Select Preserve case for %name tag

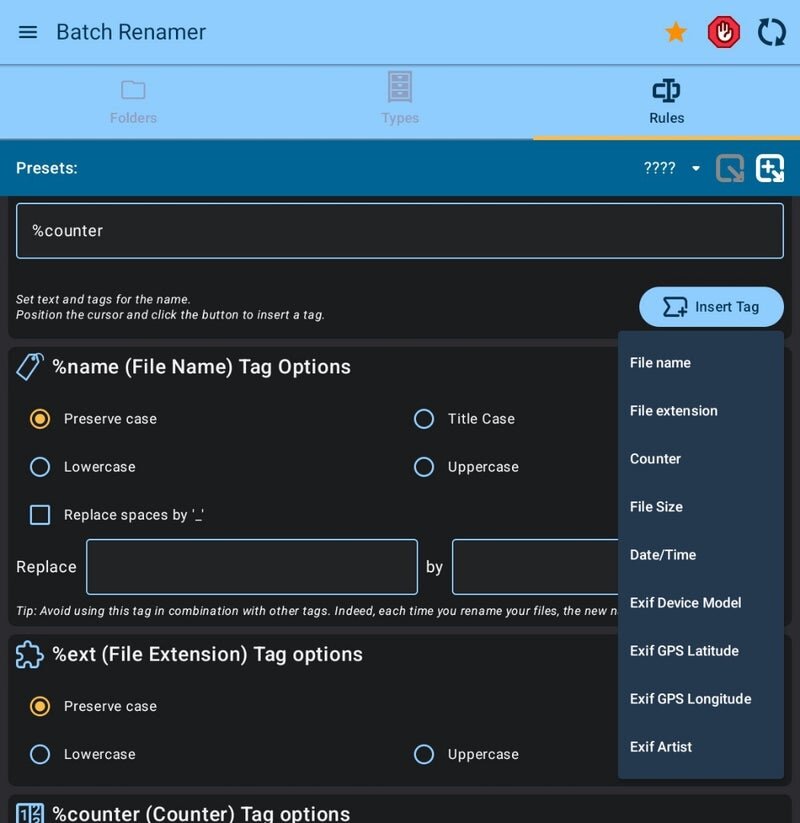(x=40, y=419)
